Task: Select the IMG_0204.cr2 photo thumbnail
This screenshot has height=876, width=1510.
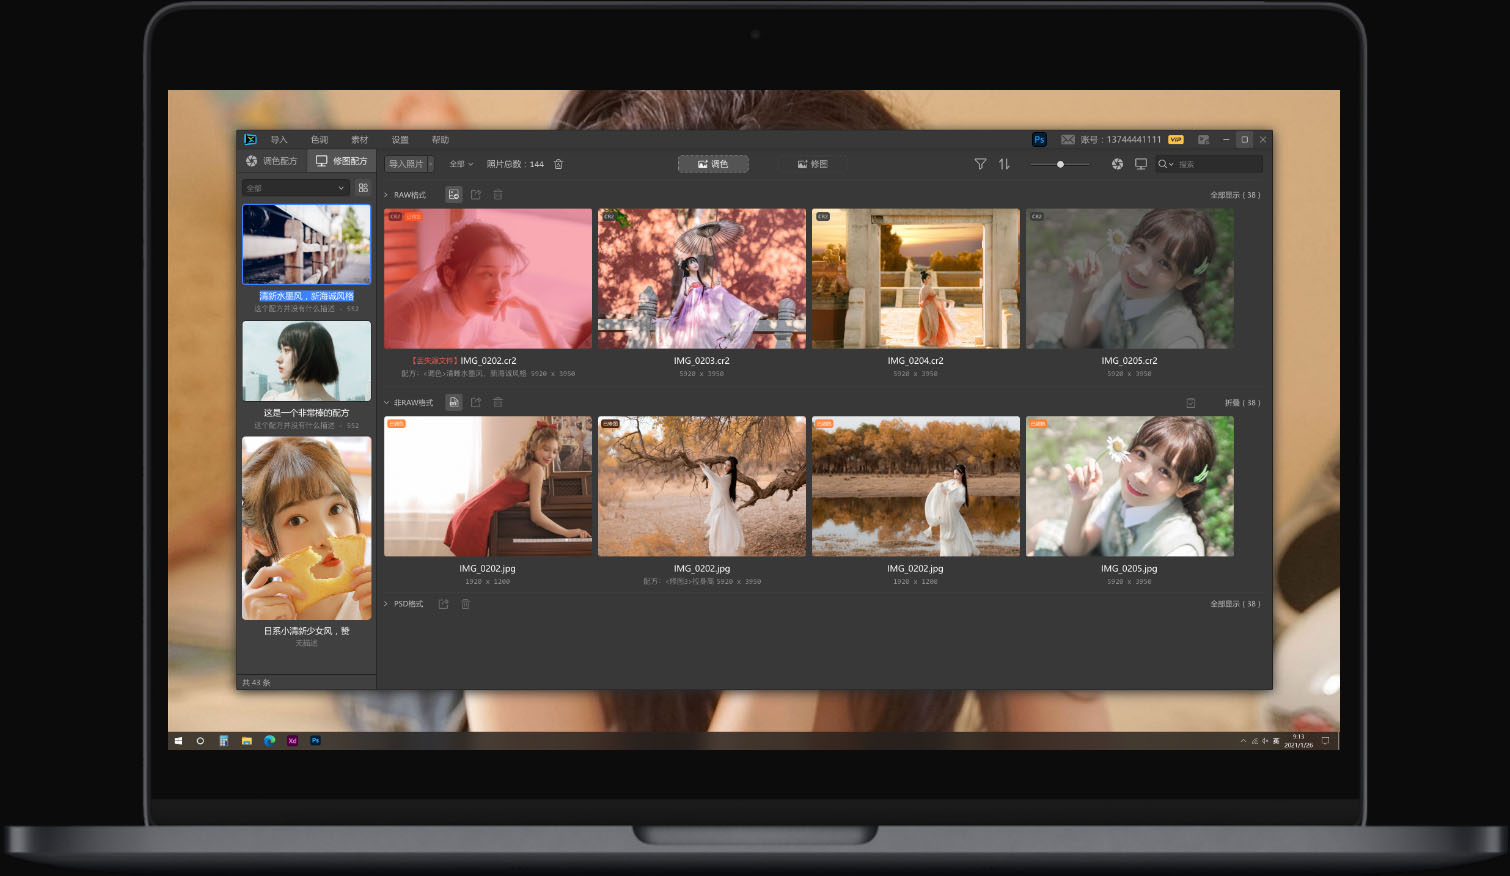Action: click(x=915, y=279)
